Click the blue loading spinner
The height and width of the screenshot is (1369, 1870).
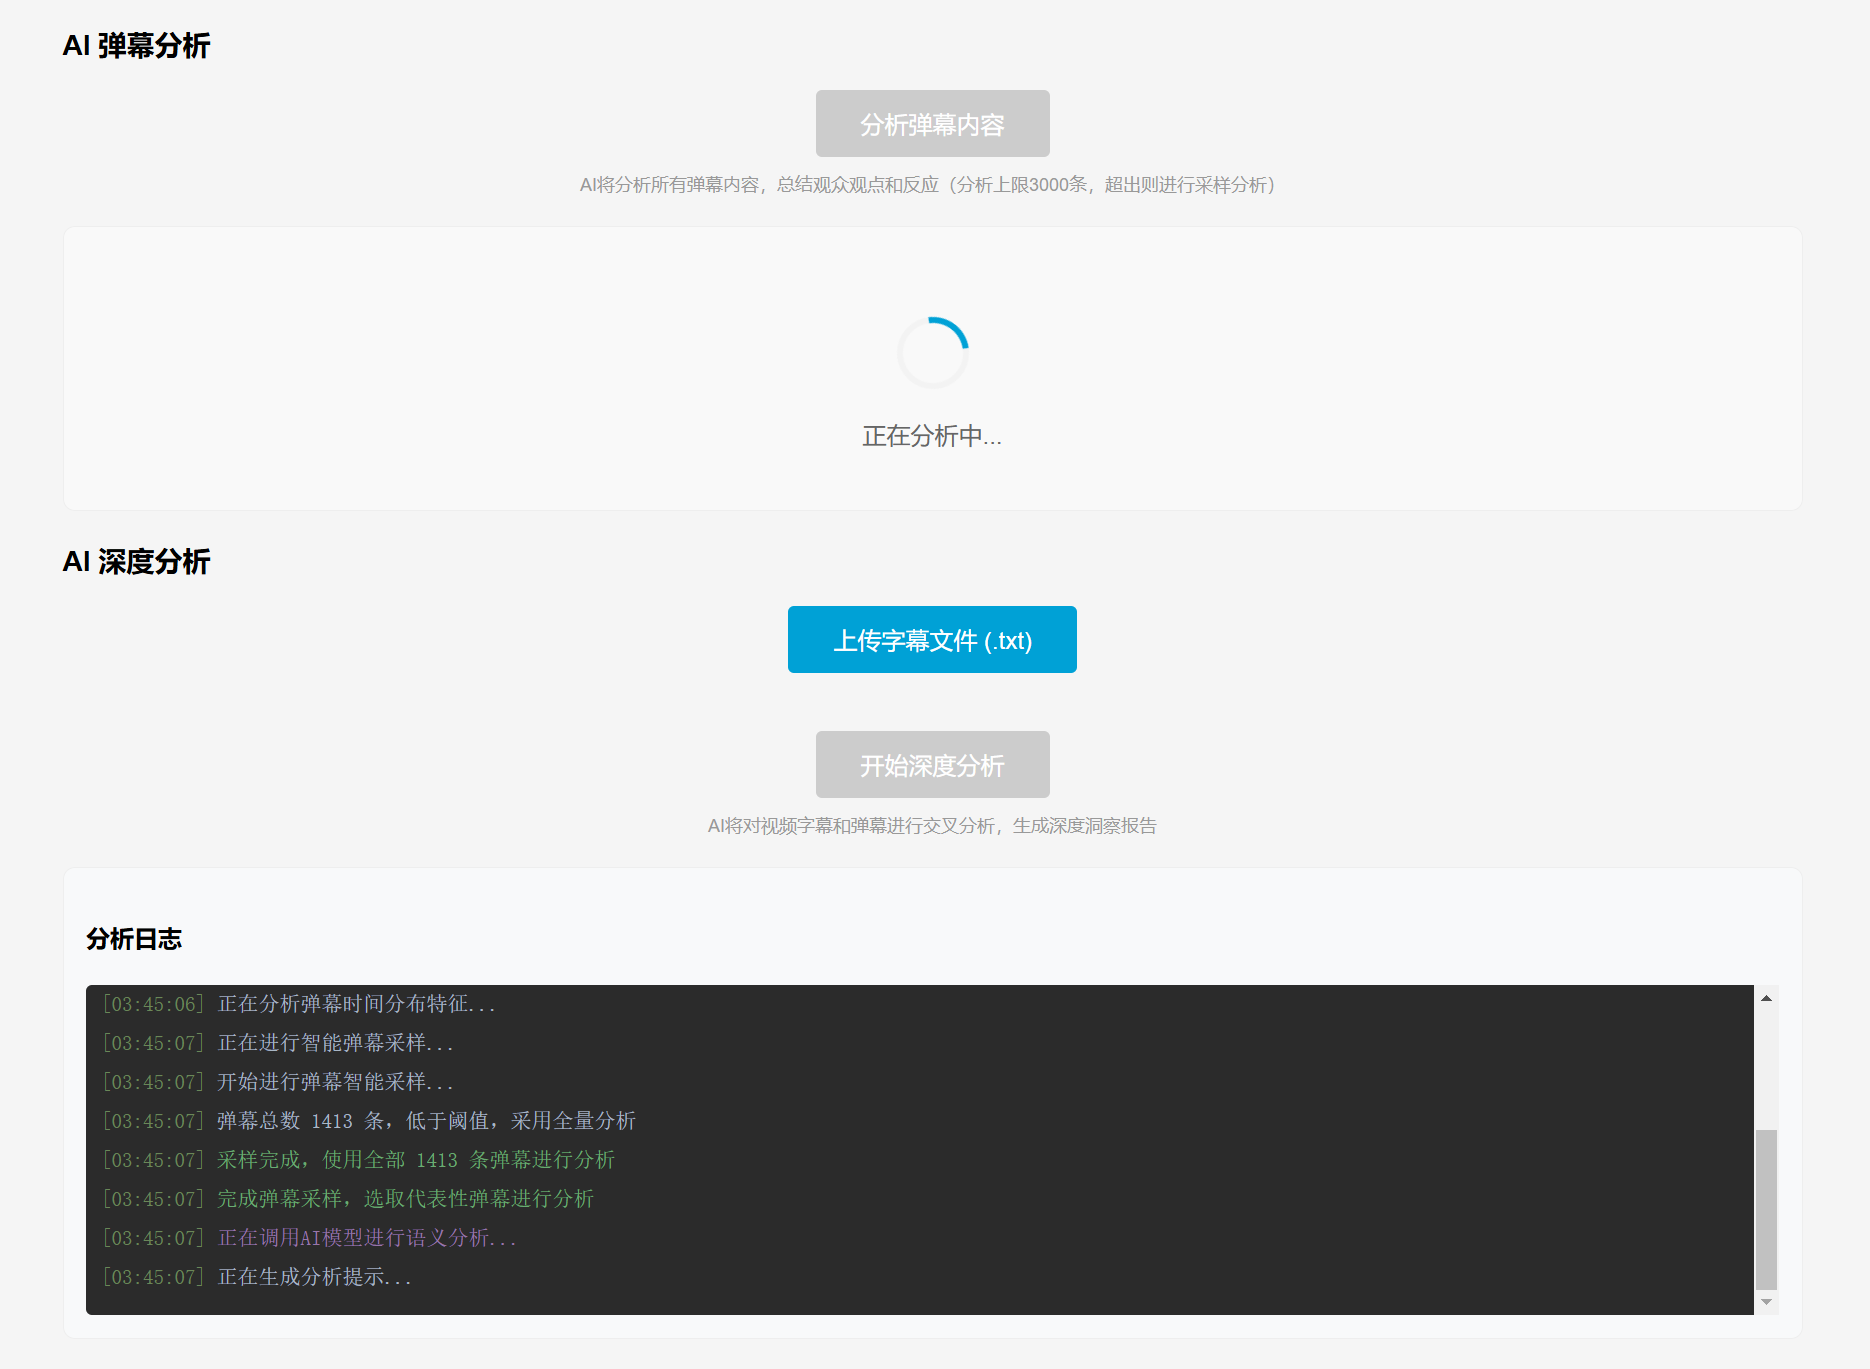point(932,352)
